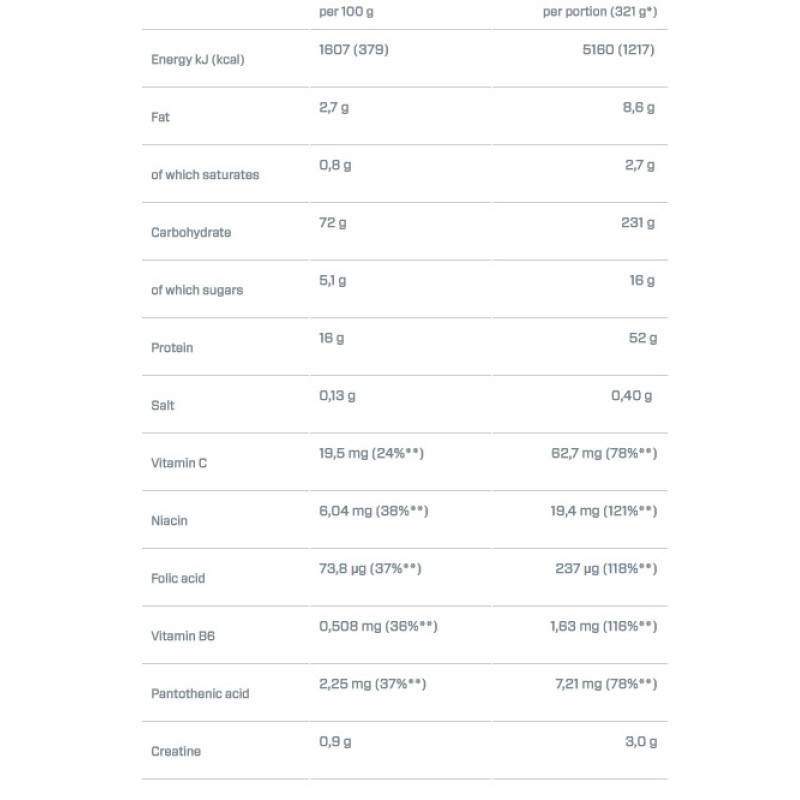Select the 'Creatine' row label

[176, 752]
